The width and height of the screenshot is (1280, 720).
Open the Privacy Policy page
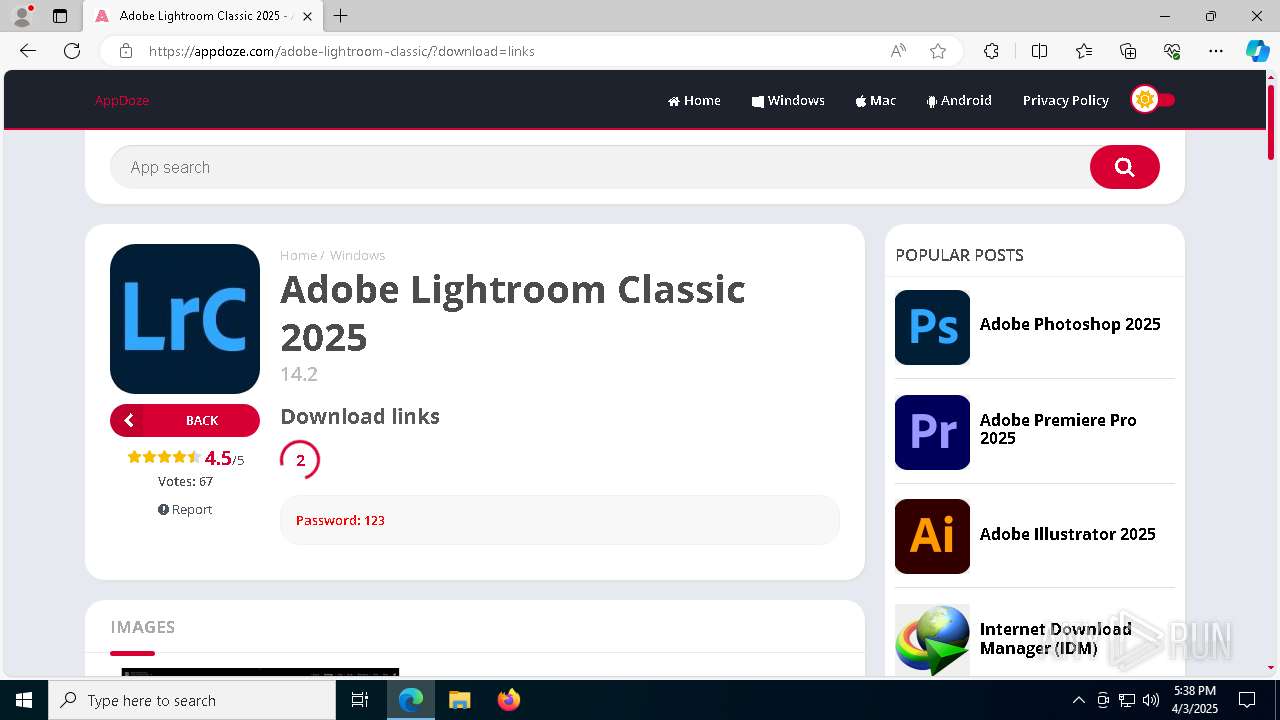1066,100
